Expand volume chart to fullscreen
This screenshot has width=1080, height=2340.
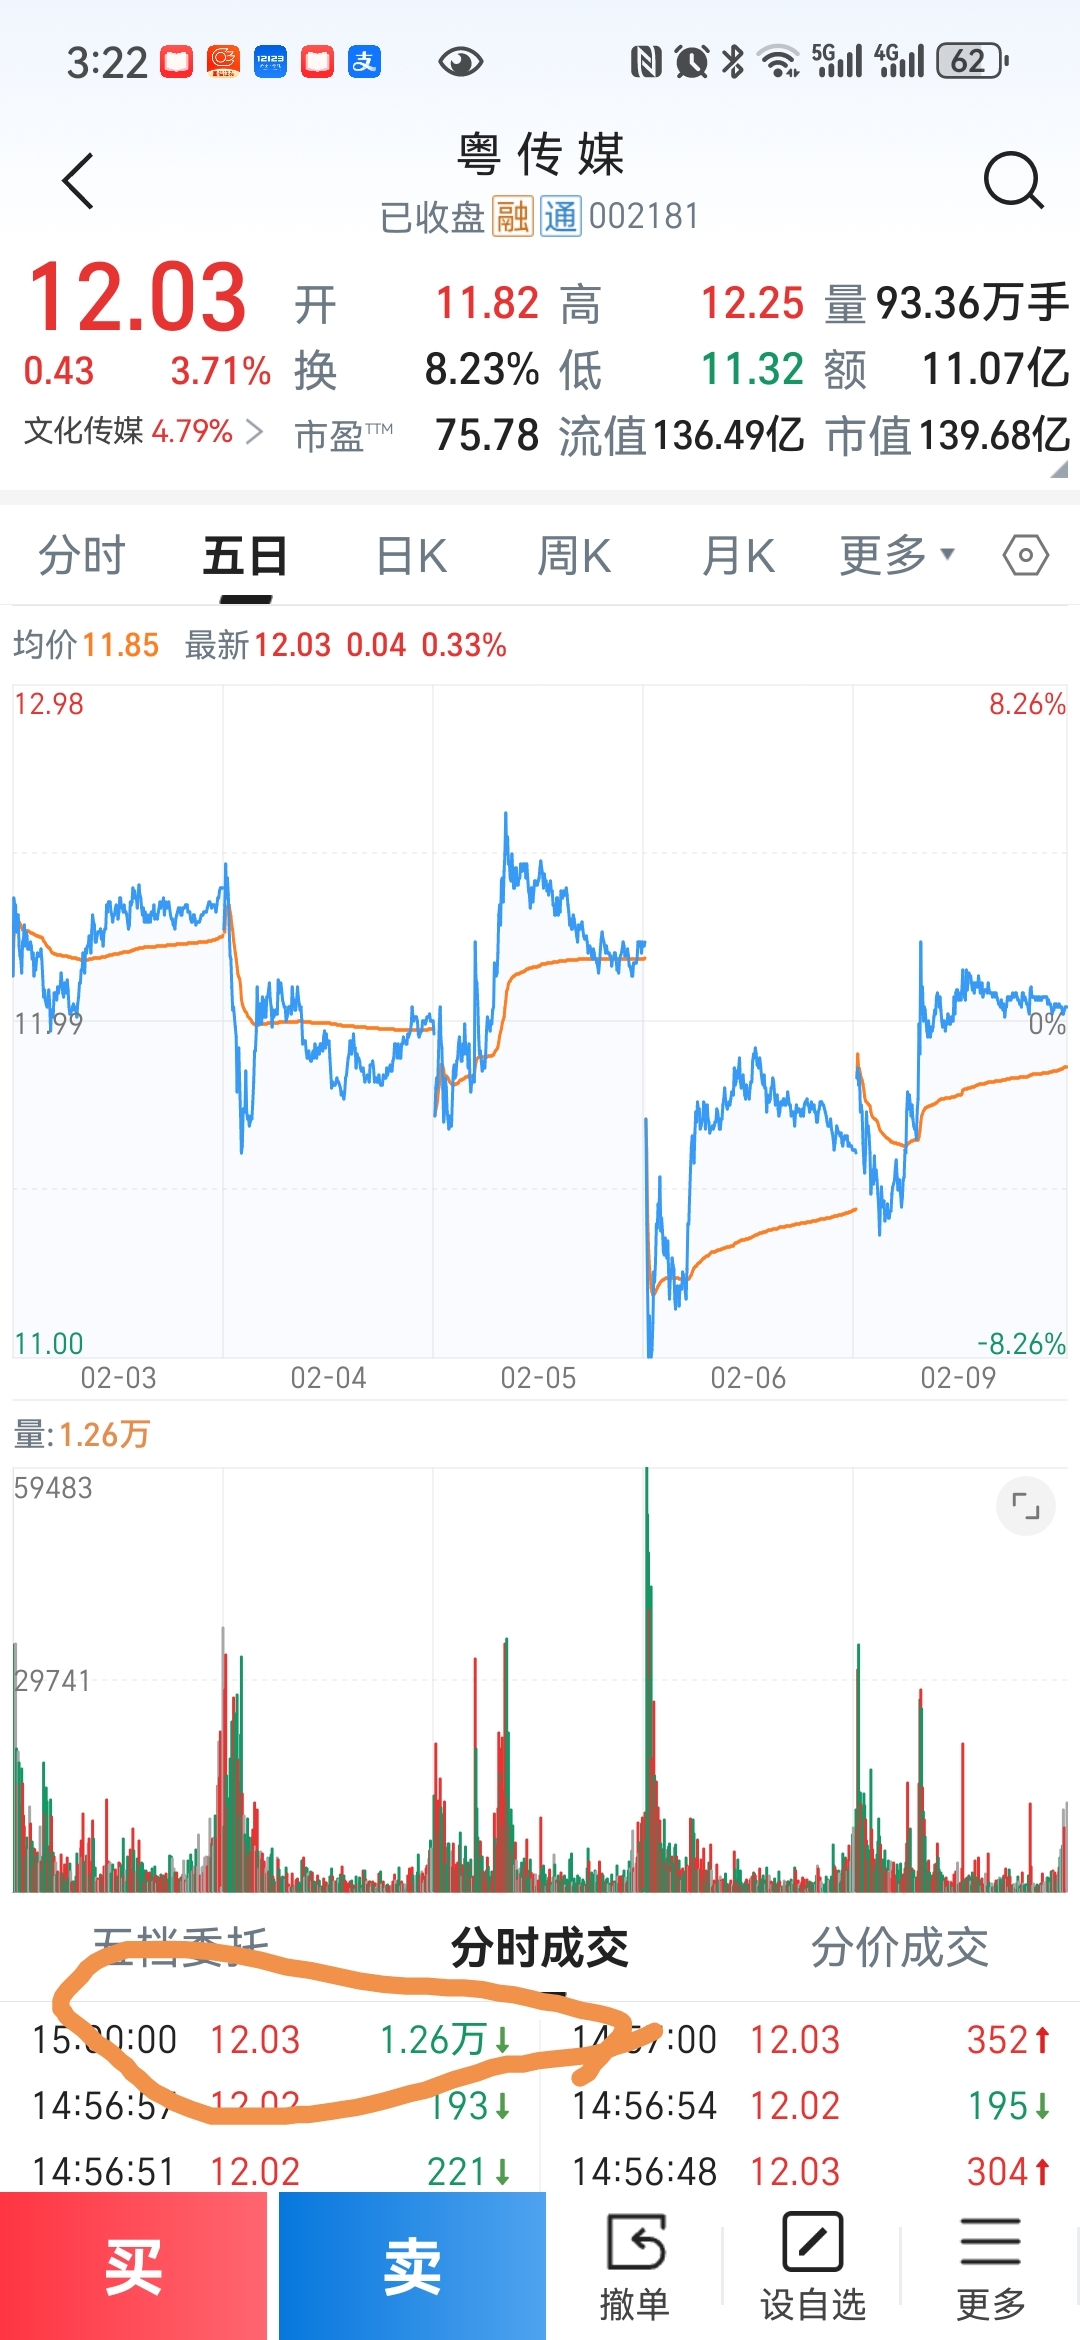click(x=1025, y=1506)
